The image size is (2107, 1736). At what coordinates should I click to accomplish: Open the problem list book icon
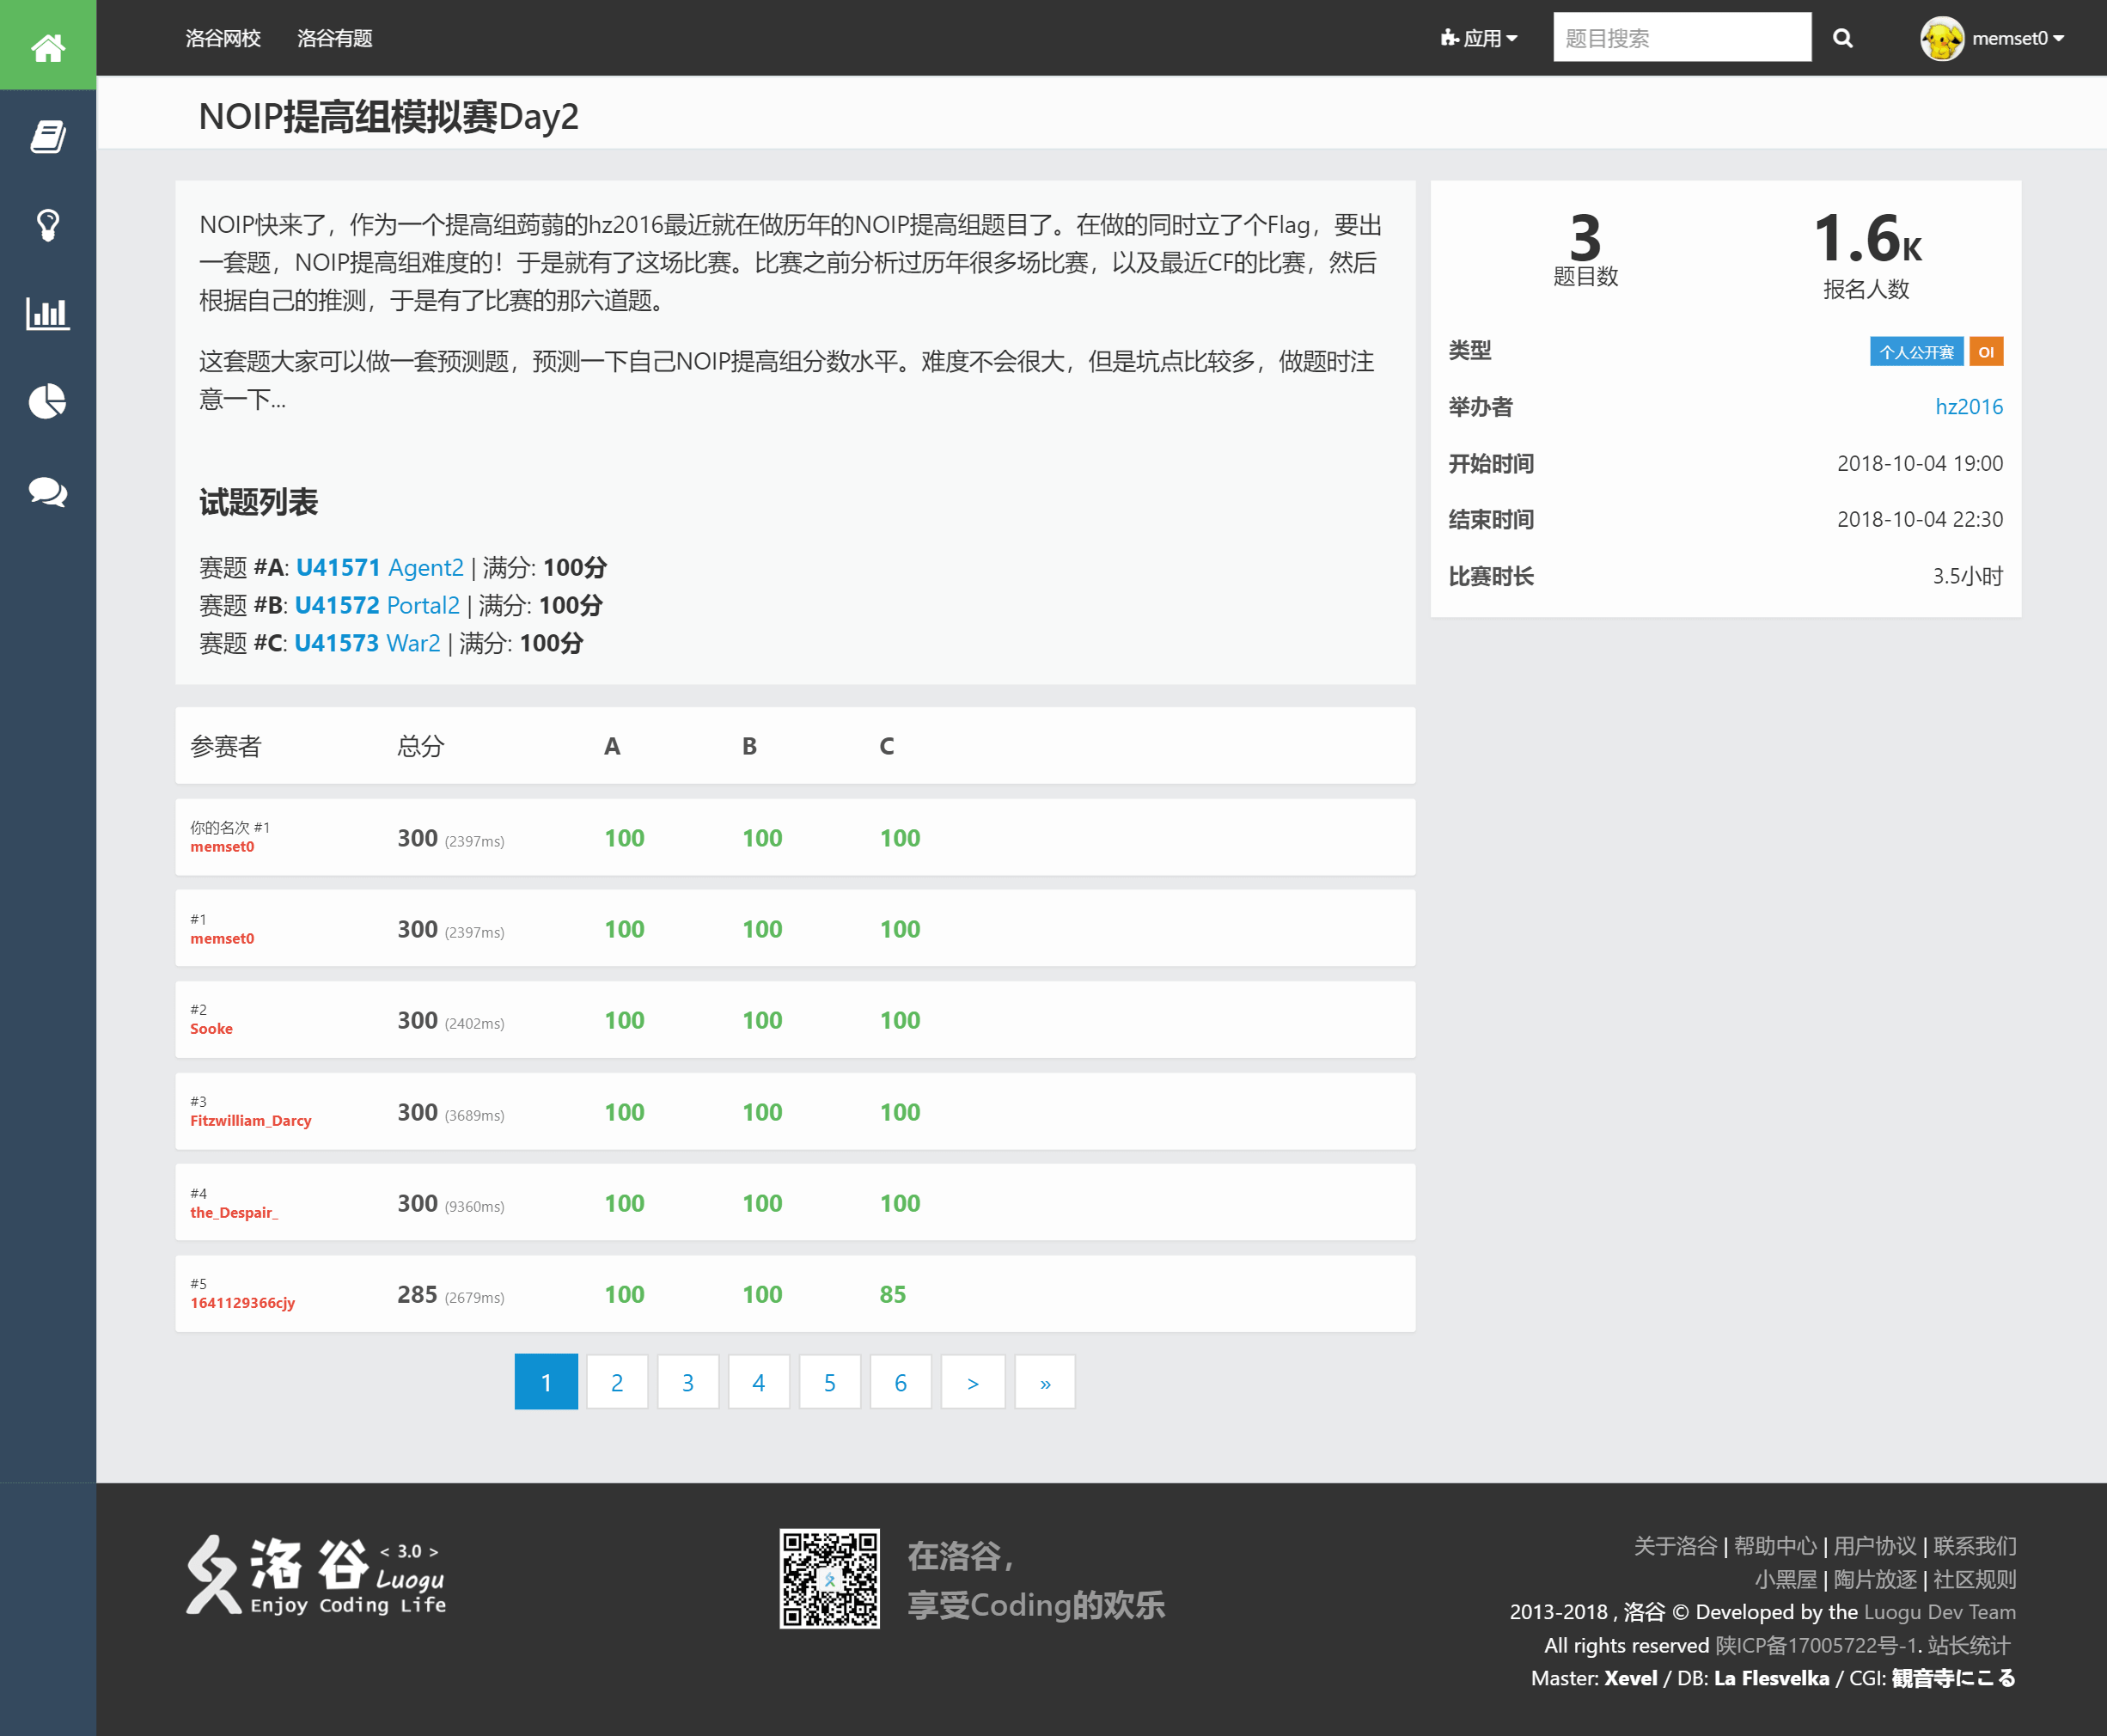pyautogui.click(x=47, y=135)
